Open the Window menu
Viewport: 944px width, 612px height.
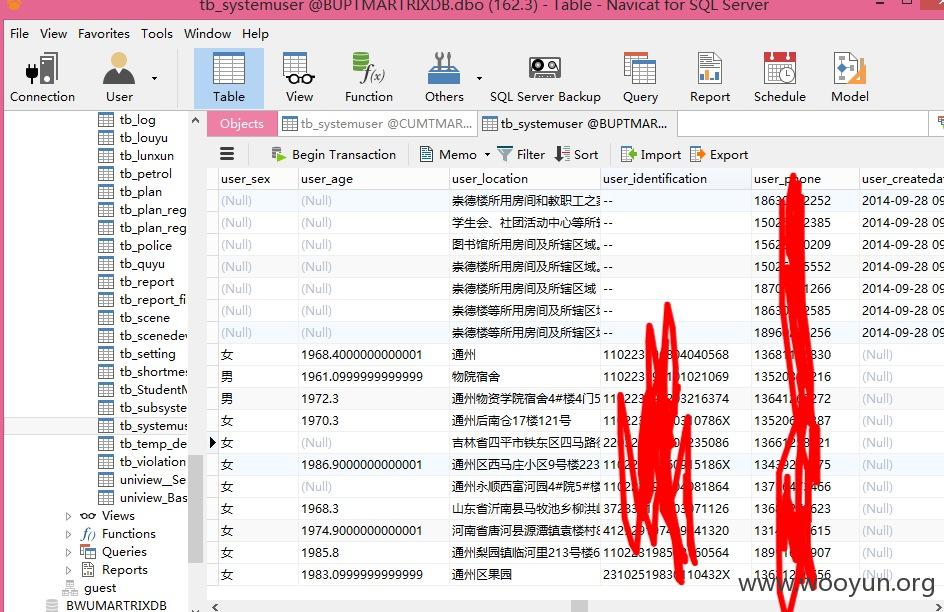207,34
